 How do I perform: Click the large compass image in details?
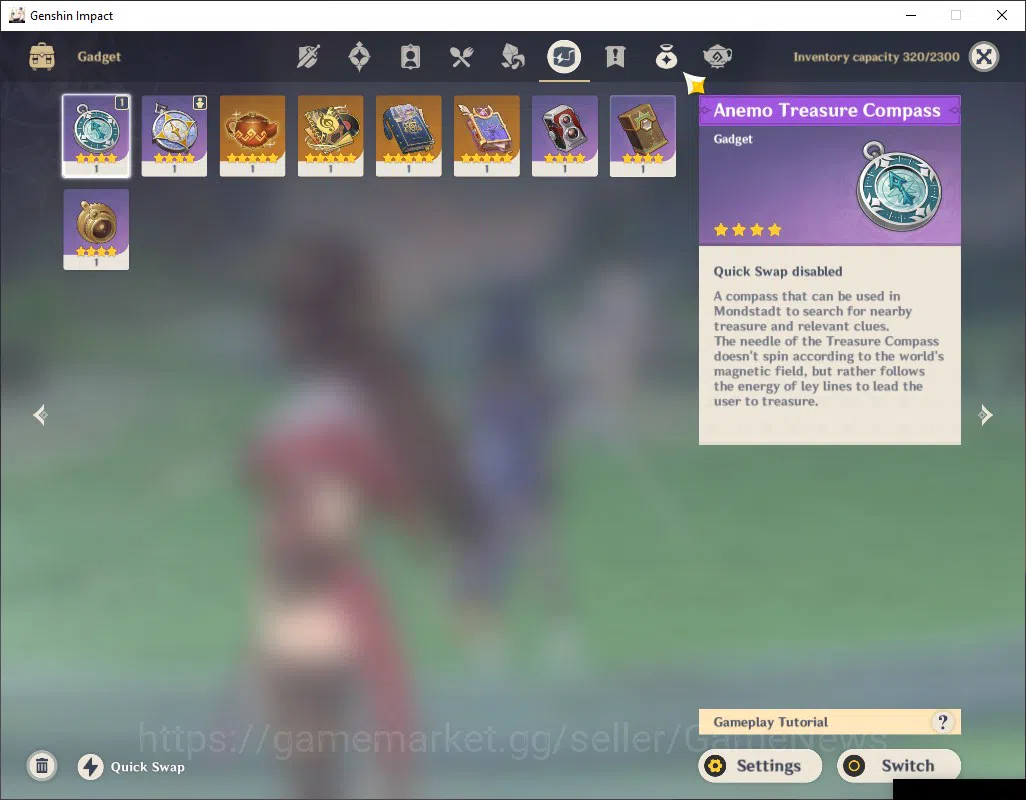pyautogui.click(x=899, y=186)
